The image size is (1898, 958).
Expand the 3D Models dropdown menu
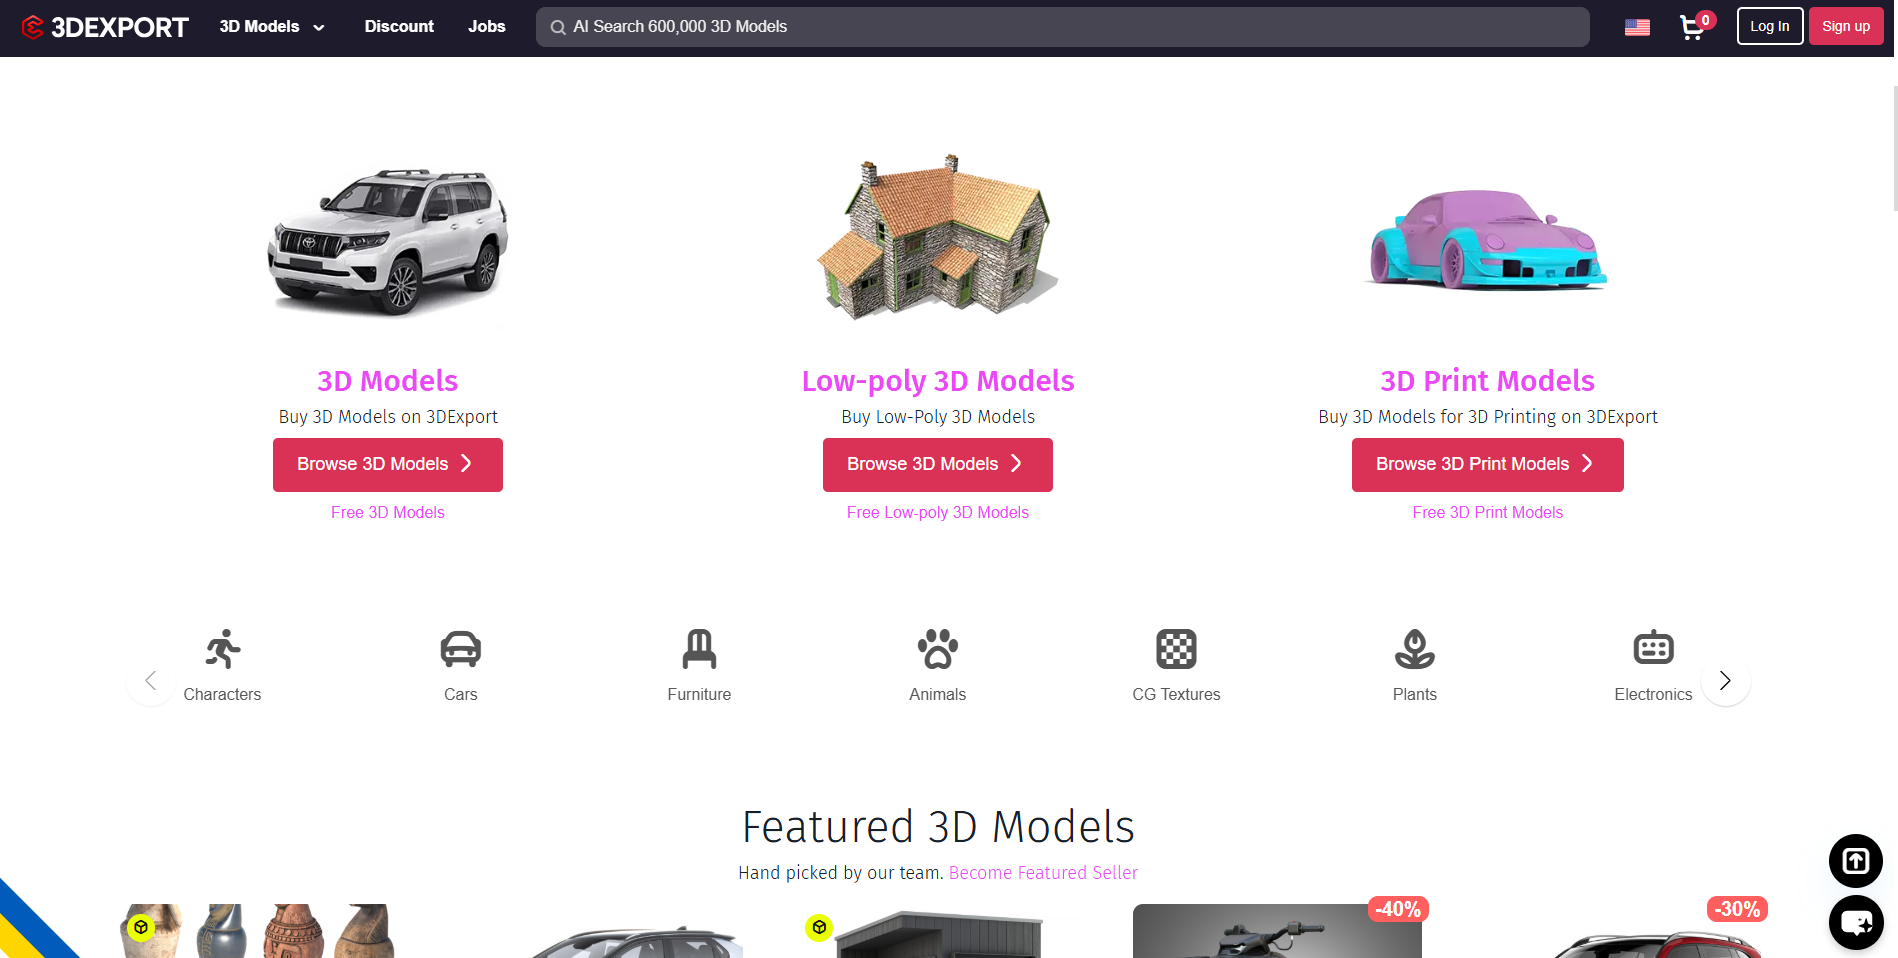[272, 27]
